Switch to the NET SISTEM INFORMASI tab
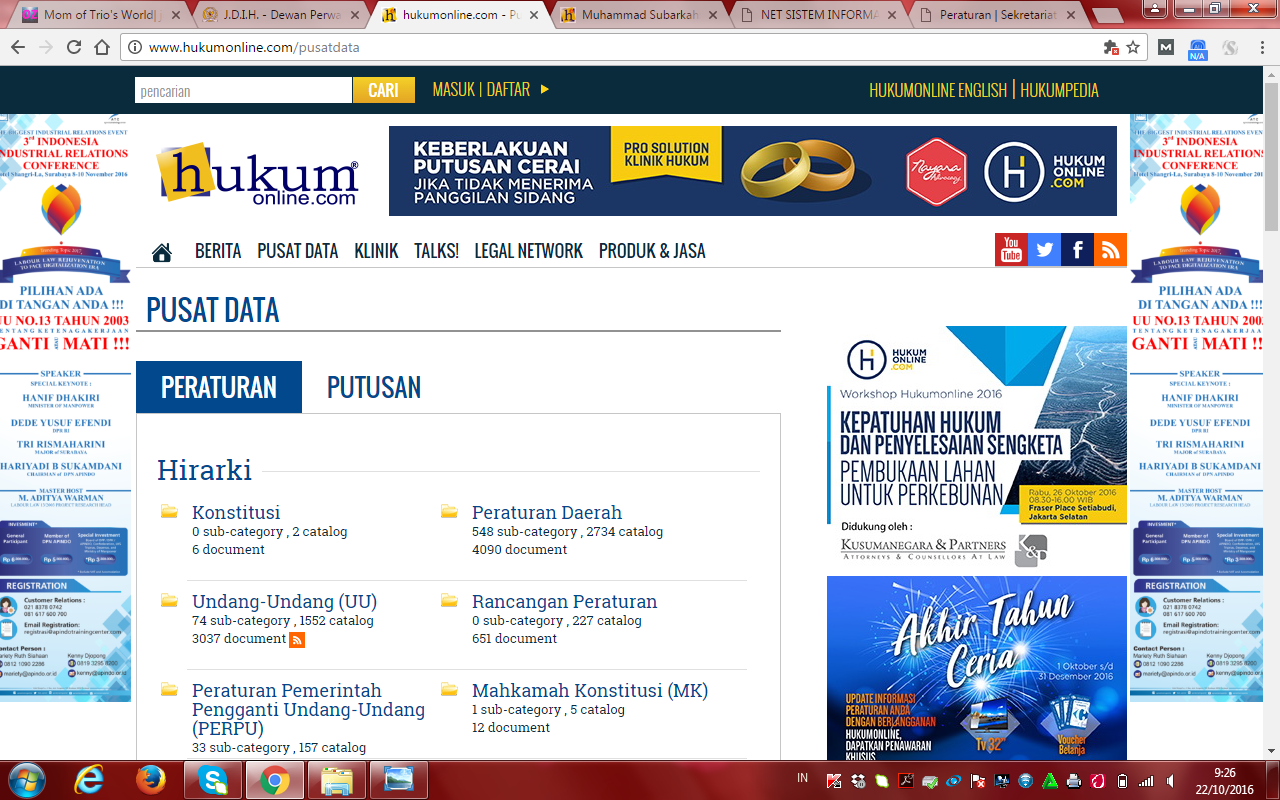The height and width of the screenshot is (800, 1280). pos(820,15)
